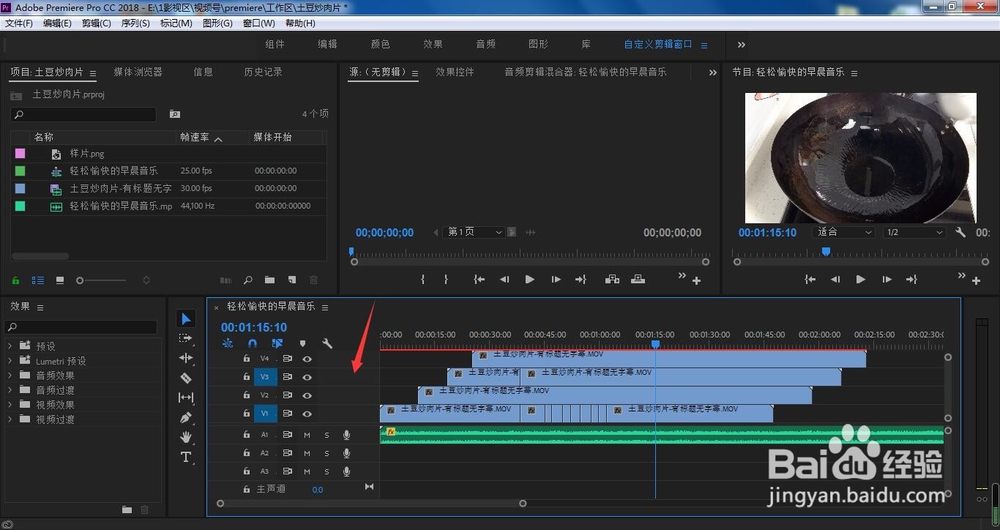Mark In point in Source monitor
The width and height of the screenshot is (1000, 530).
point(422,279)
